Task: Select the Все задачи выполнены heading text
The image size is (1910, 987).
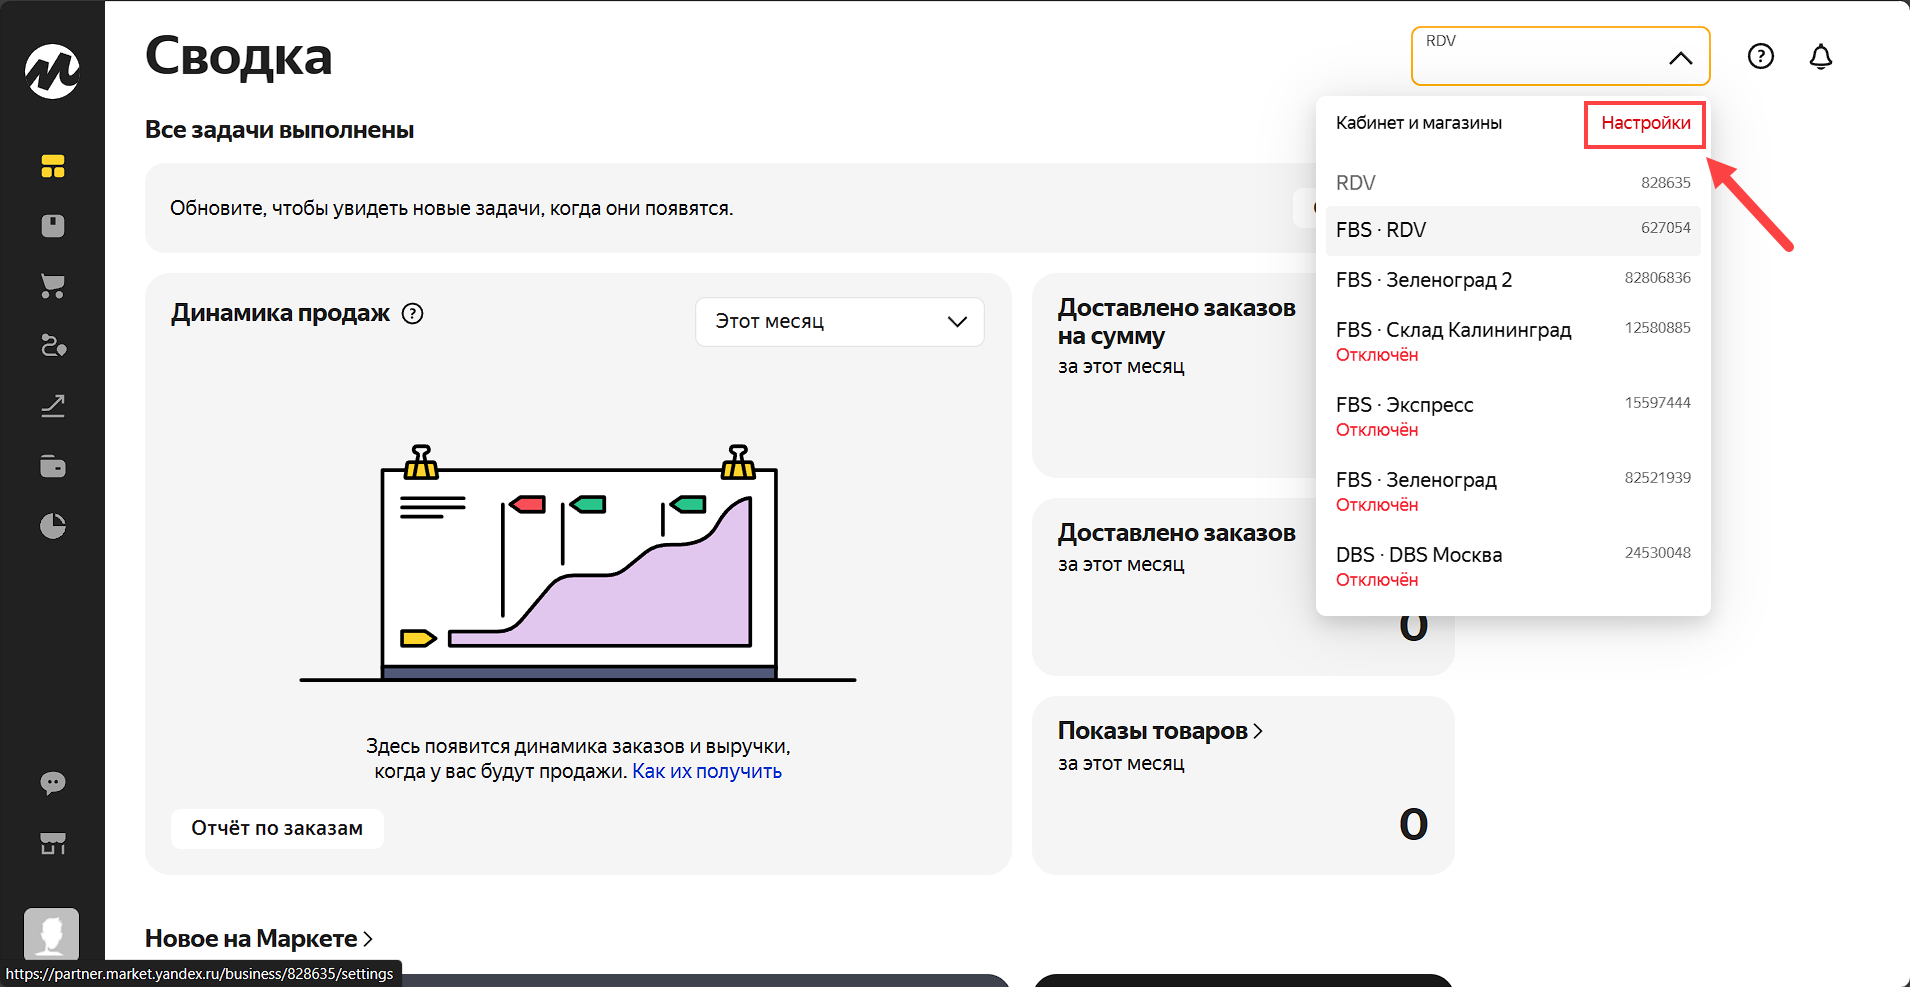Action: tap(279, 130)
